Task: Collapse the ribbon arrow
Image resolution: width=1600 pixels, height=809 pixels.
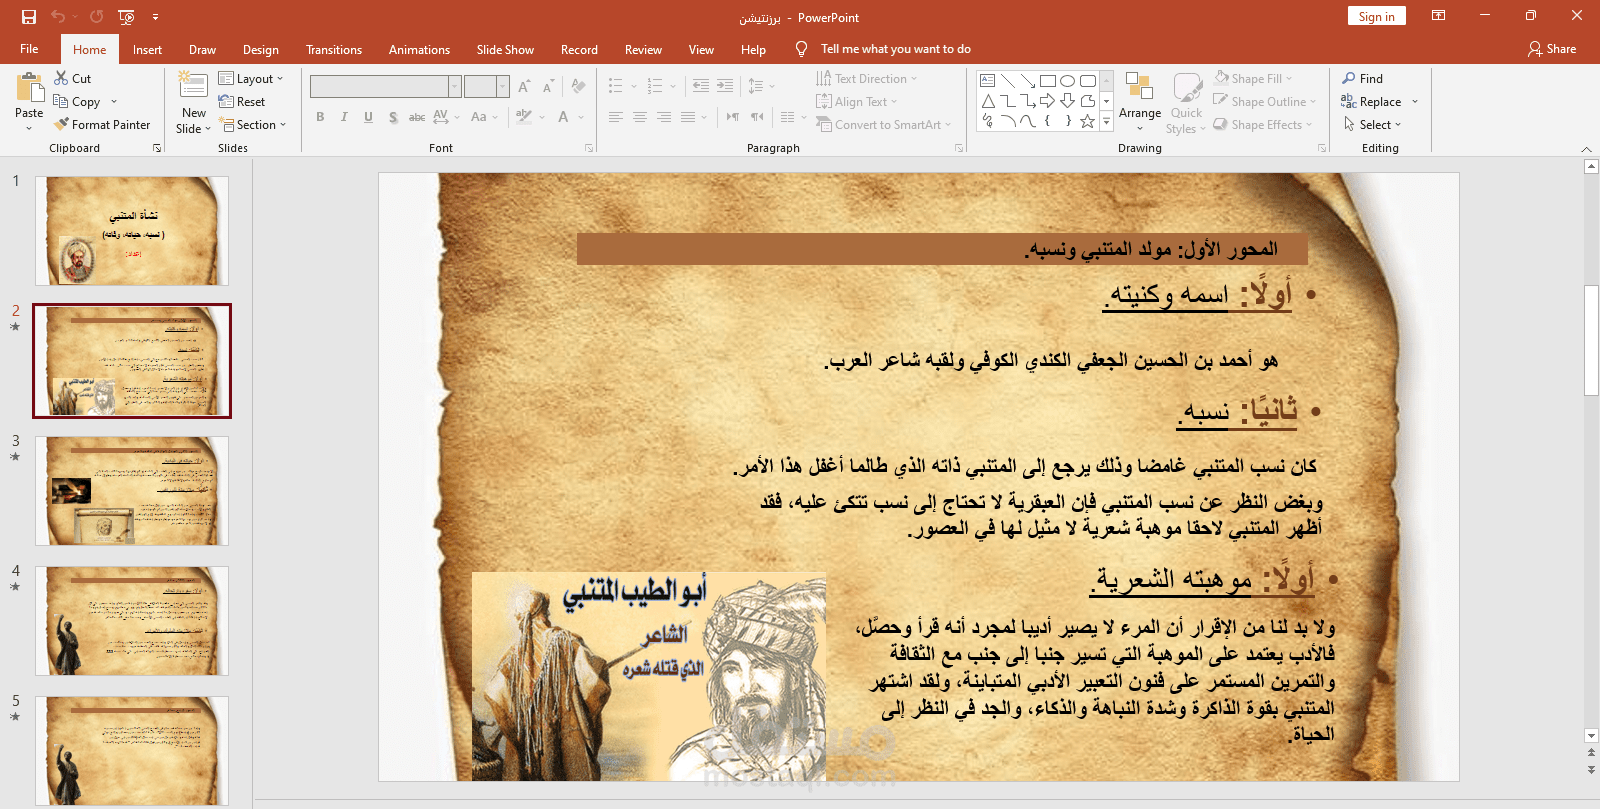Action: [1587, 149]
